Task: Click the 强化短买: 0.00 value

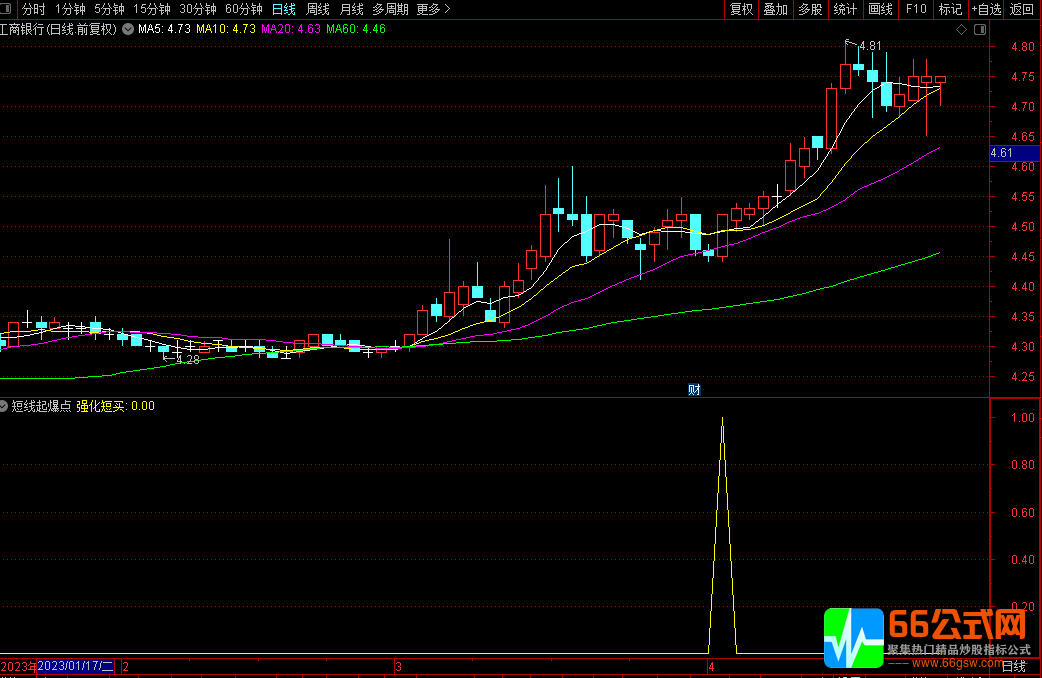Action: pos(116,406)
